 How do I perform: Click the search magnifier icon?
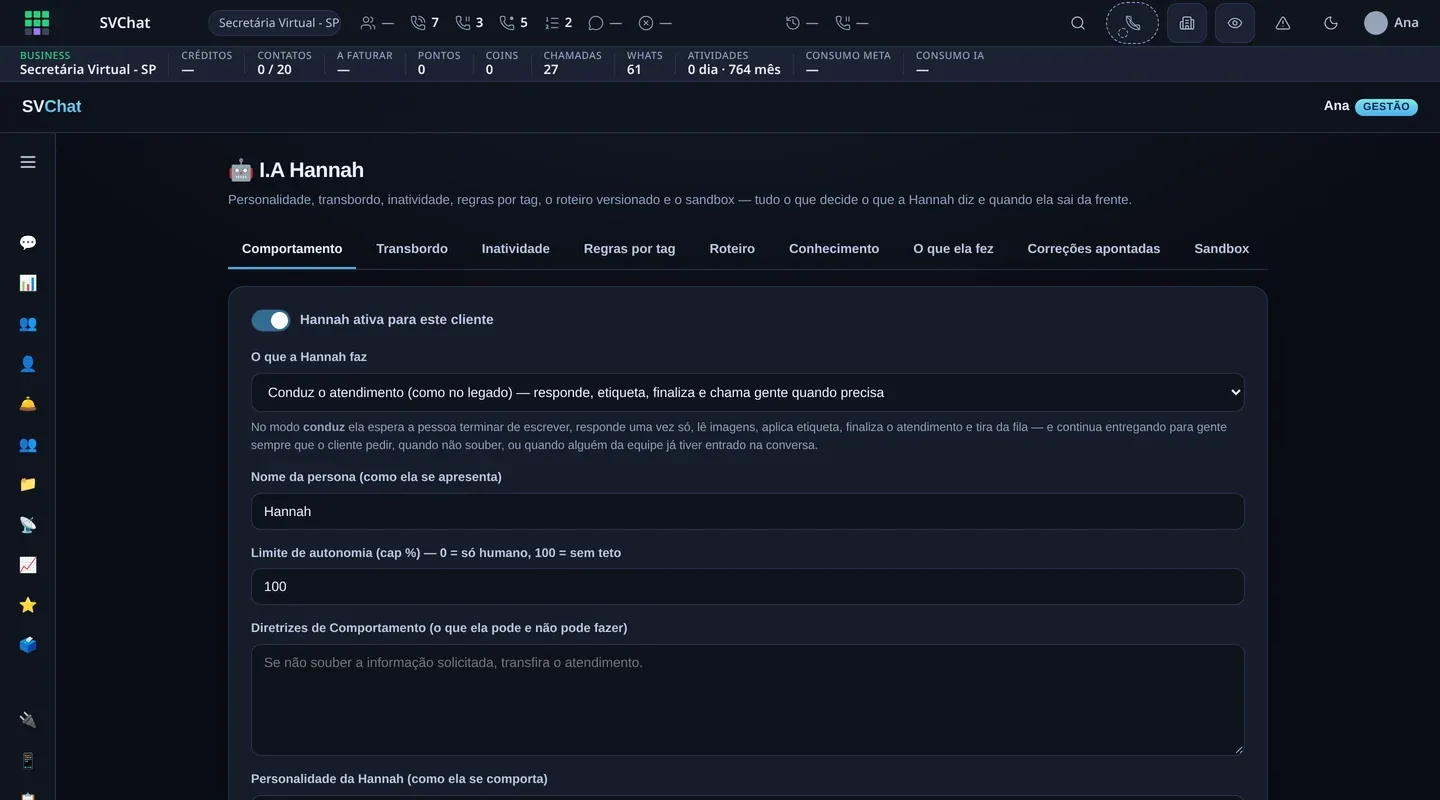click(1078, 23)
